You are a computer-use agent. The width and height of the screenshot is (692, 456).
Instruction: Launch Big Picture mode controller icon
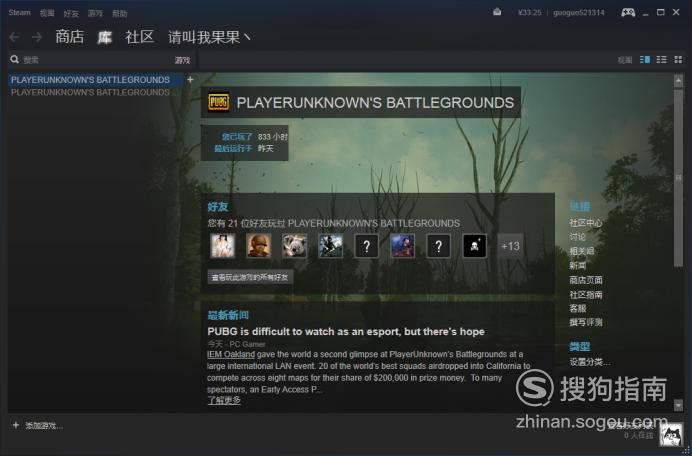tap(628, 12)
